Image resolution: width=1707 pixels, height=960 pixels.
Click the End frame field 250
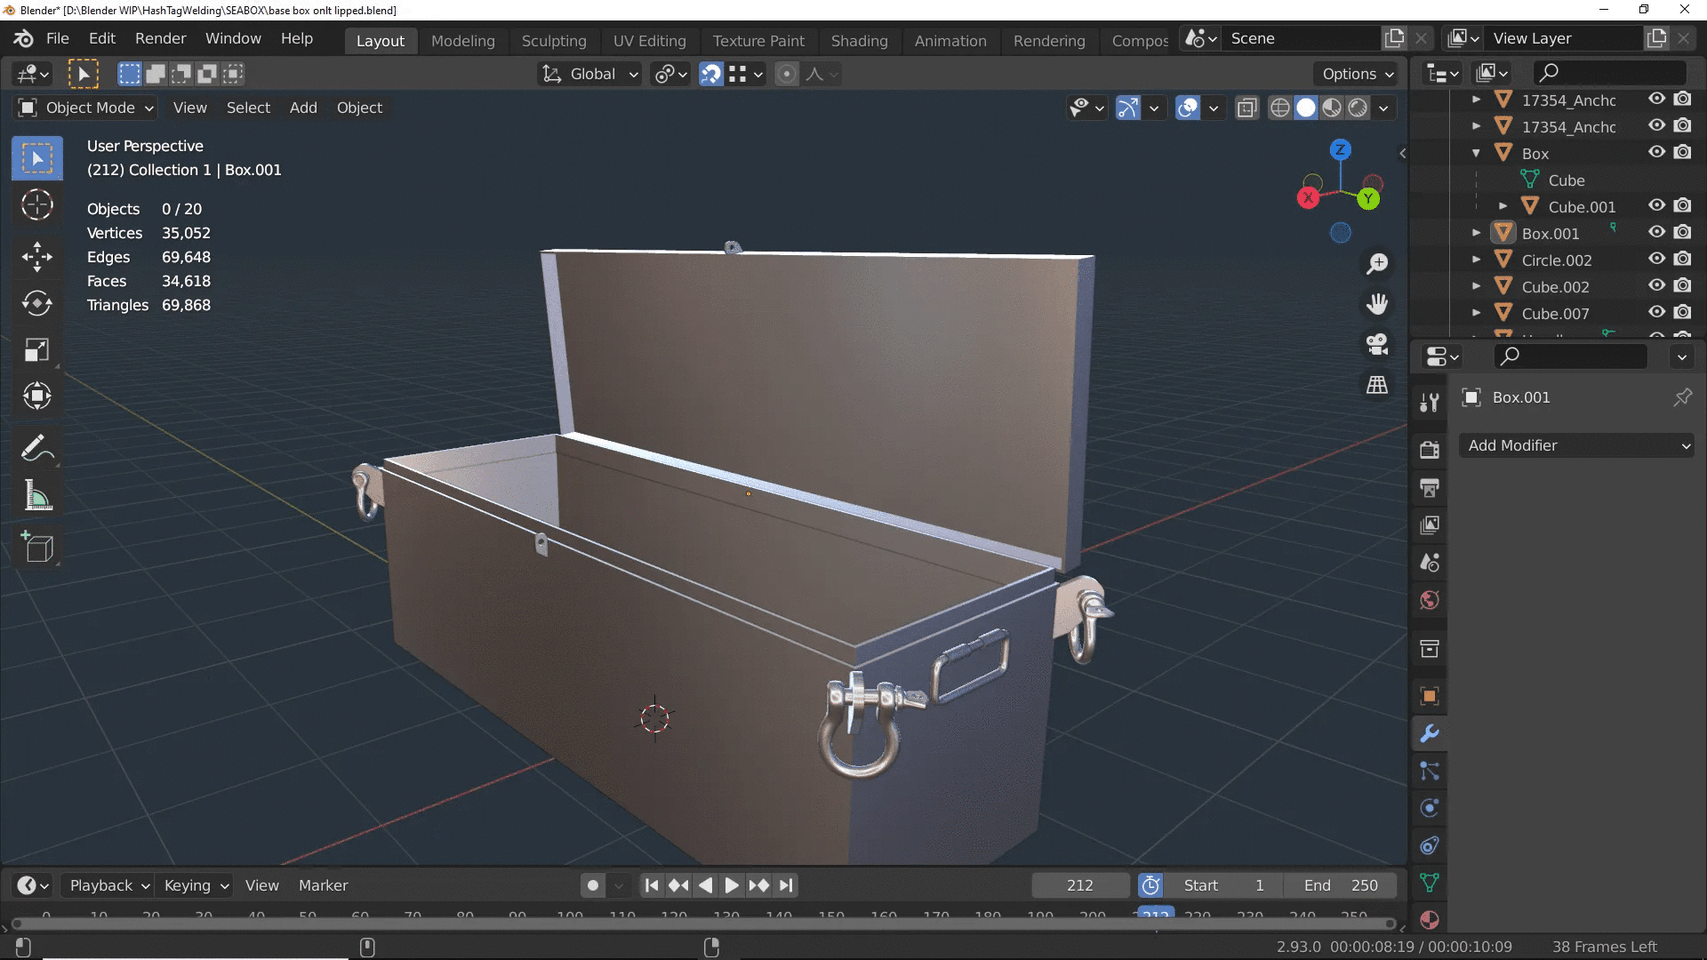[x=1341, y=885]
